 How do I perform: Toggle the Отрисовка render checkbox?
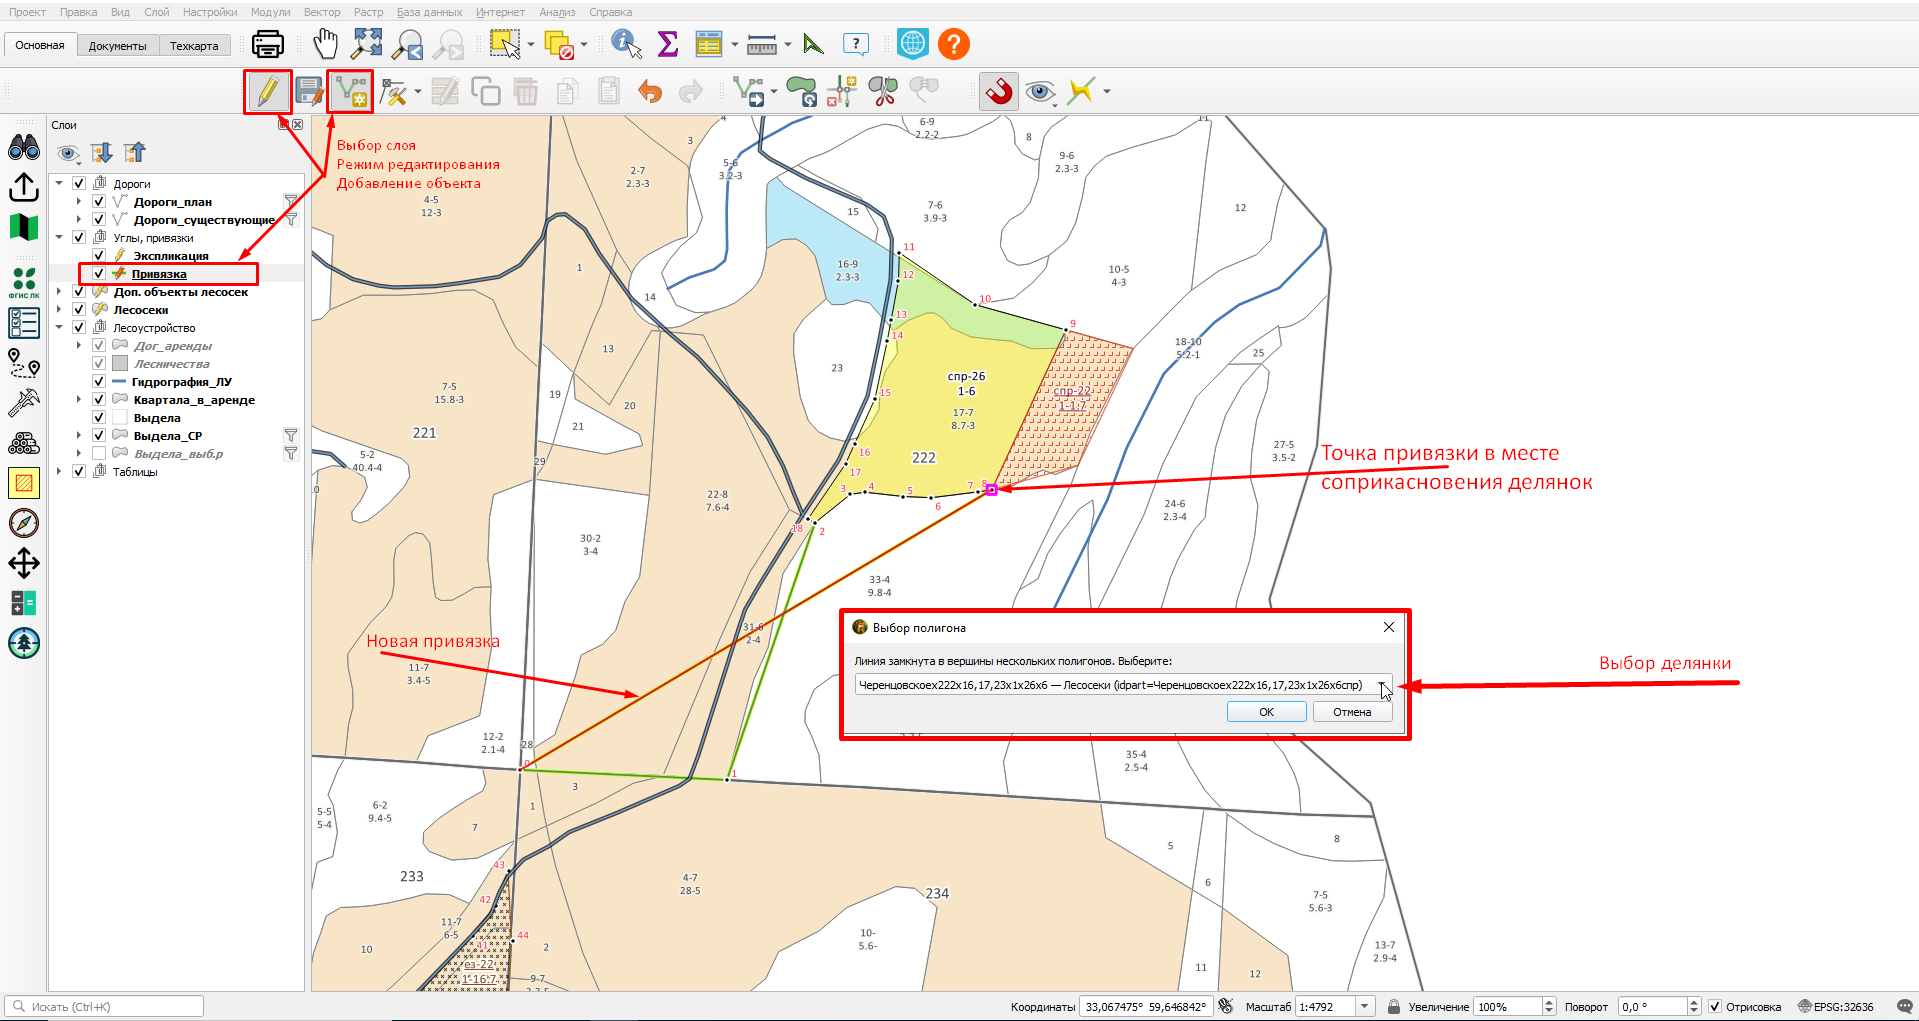(1715, 1007)
